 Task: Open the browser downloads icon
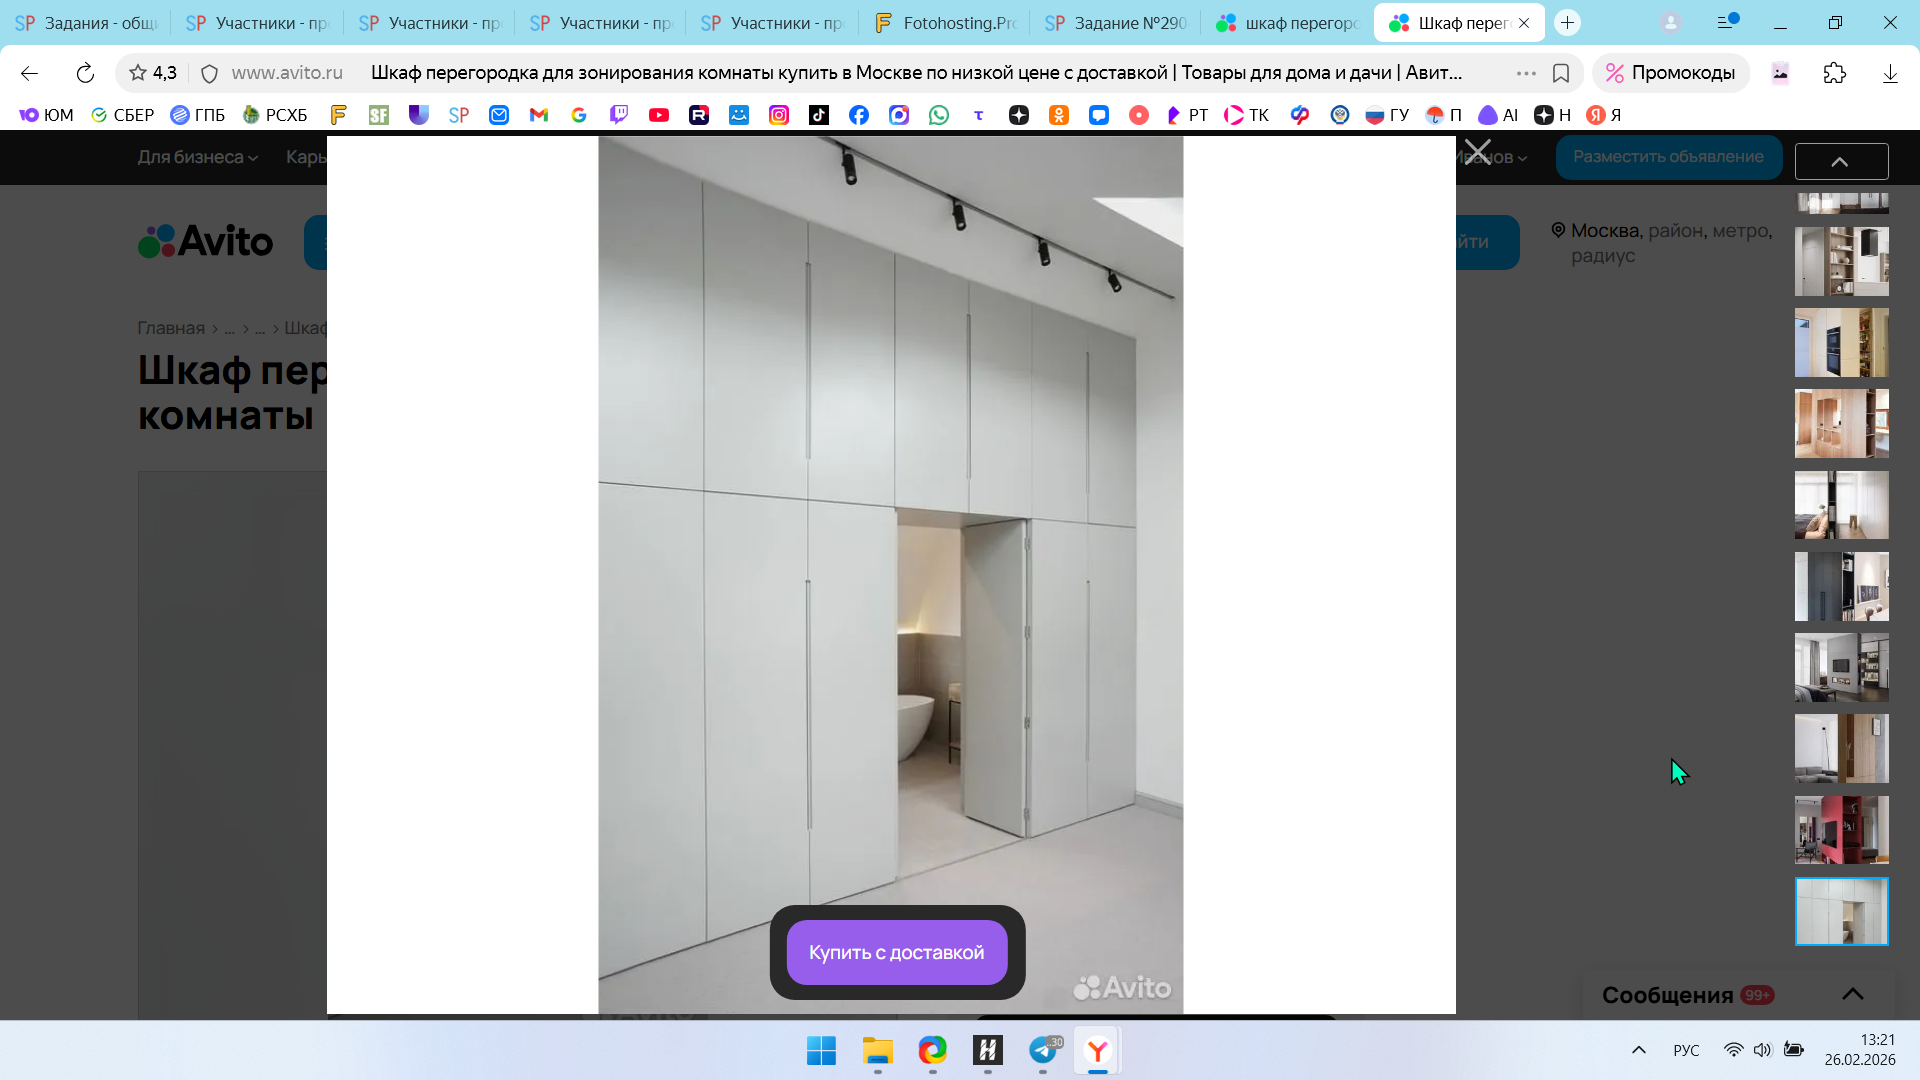tap(1889, 73)
